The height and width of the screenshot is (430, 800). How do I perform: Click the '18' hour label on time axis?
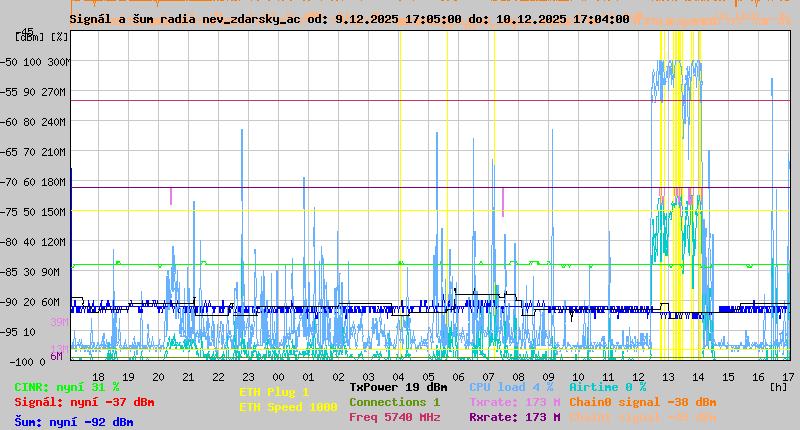coord(98,377)
